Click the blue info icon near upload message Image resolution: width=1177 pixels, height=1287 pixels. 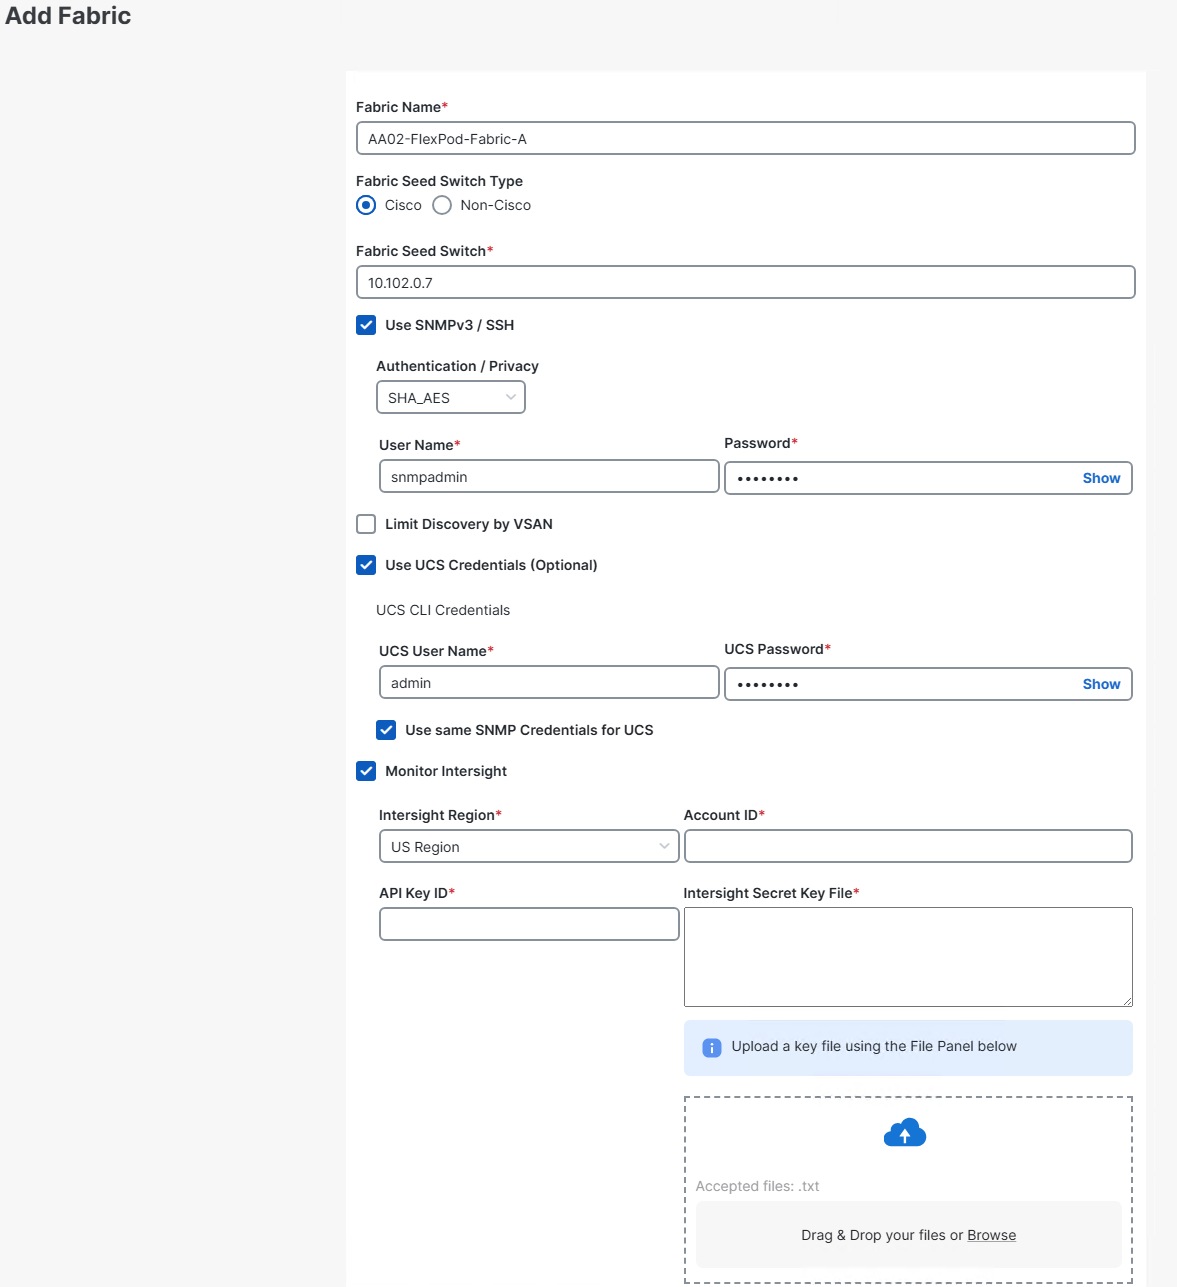coord(712,1048)
